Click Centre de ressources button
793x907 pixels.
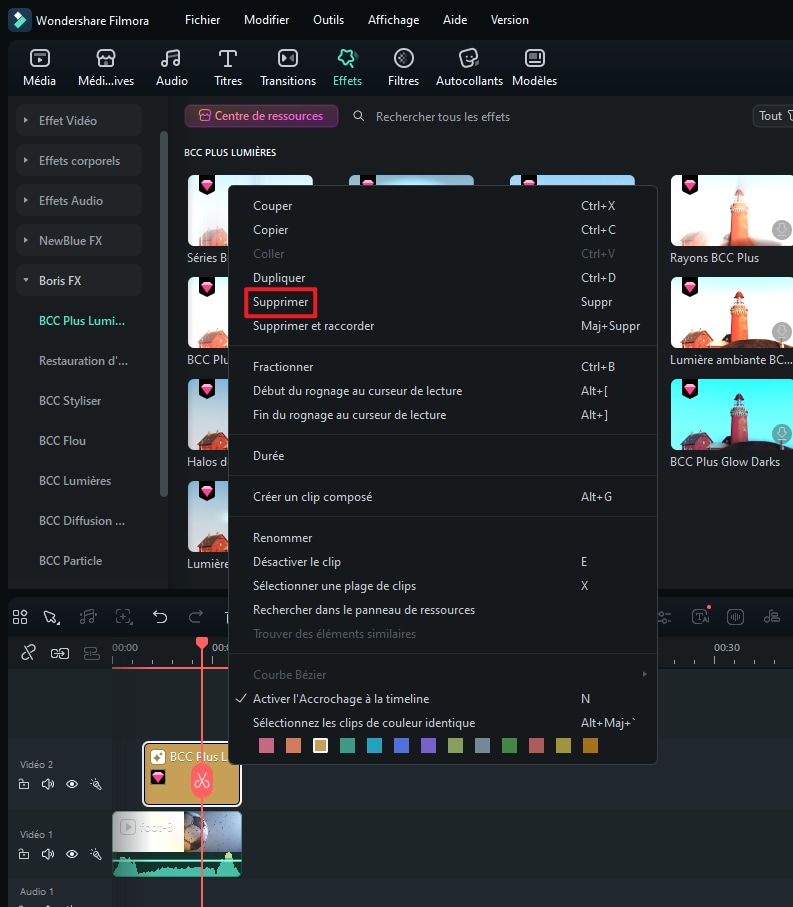pos(261,116)
